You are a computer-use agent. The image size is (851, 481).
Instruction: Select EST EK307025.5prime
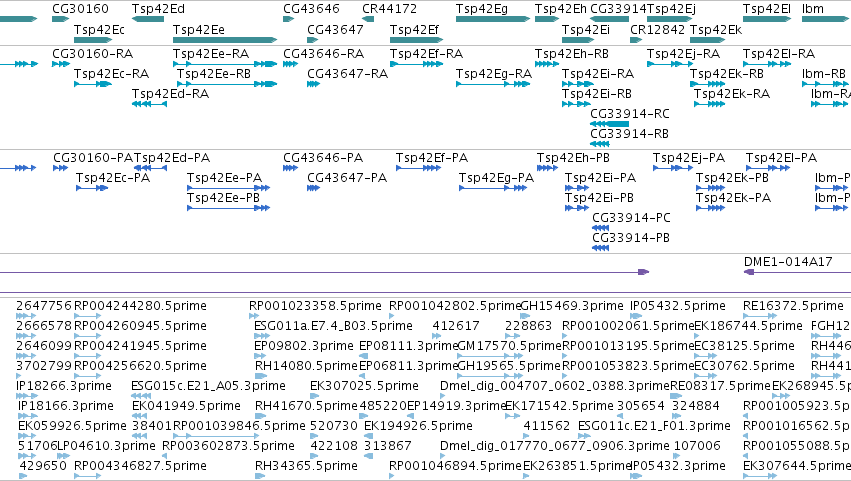click(x=364, y=387)
